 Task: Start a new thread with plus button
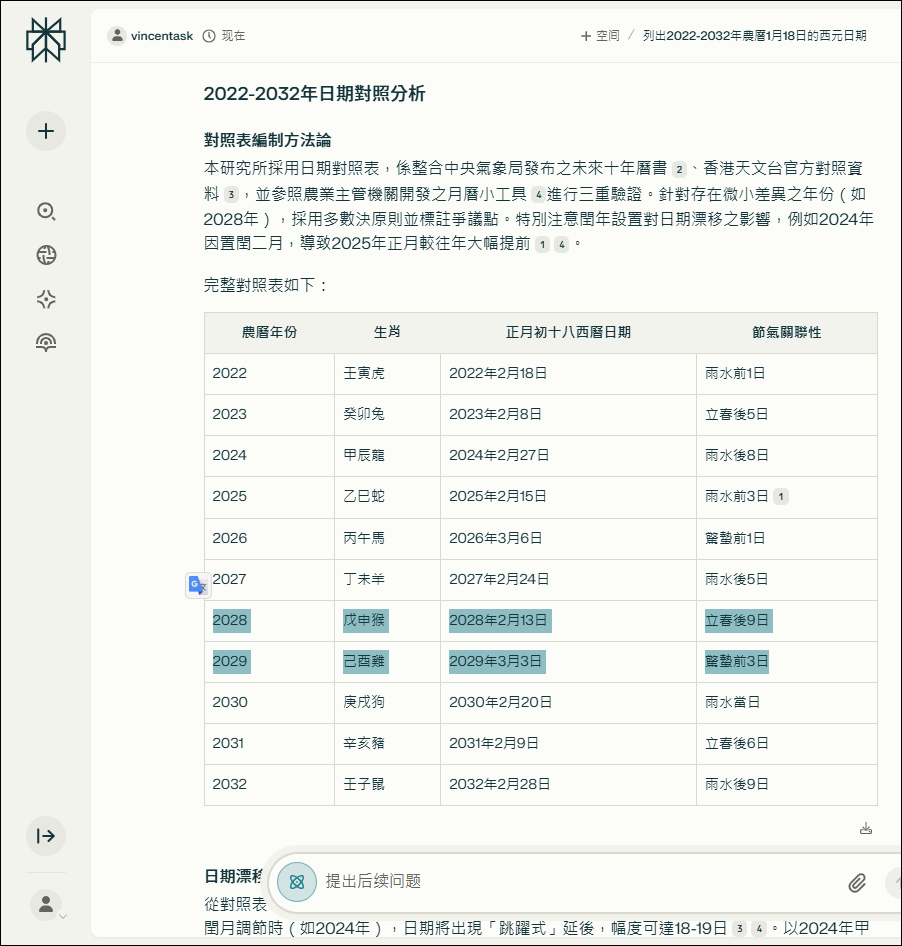[x=46, y=131]
